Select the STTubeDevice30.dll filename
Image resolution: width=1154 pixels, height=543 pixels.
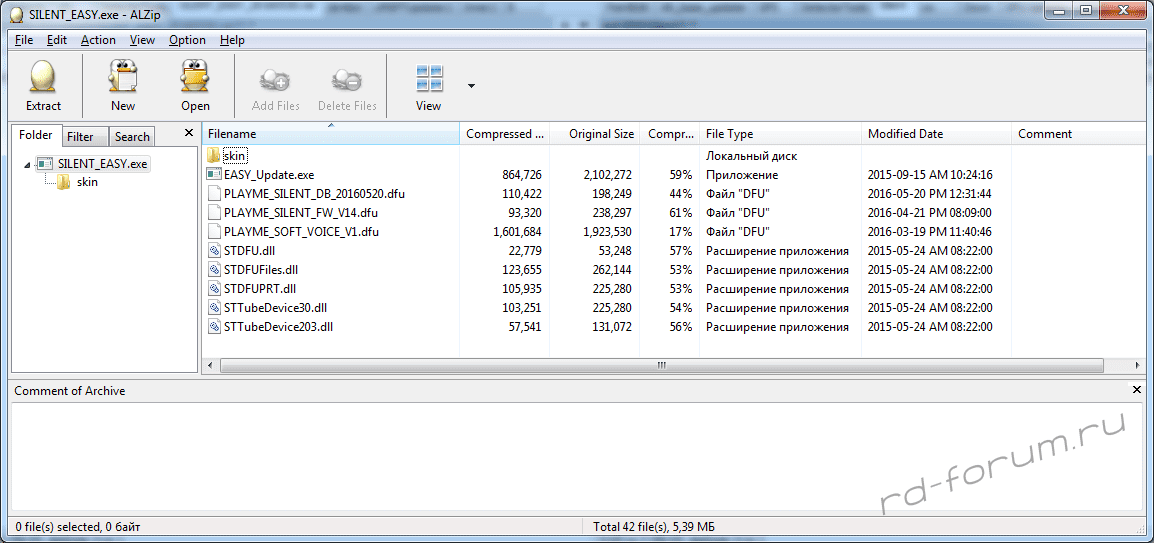[275, 308]
